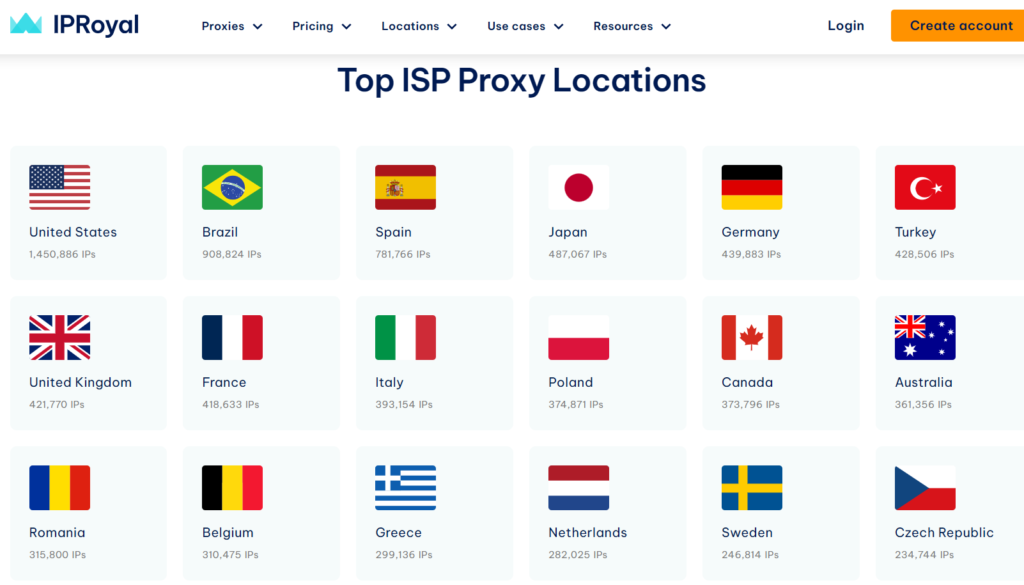Open the Netherlands location link
The height and width of the screenshot is (585, 1024).
[x=588, y=532]
